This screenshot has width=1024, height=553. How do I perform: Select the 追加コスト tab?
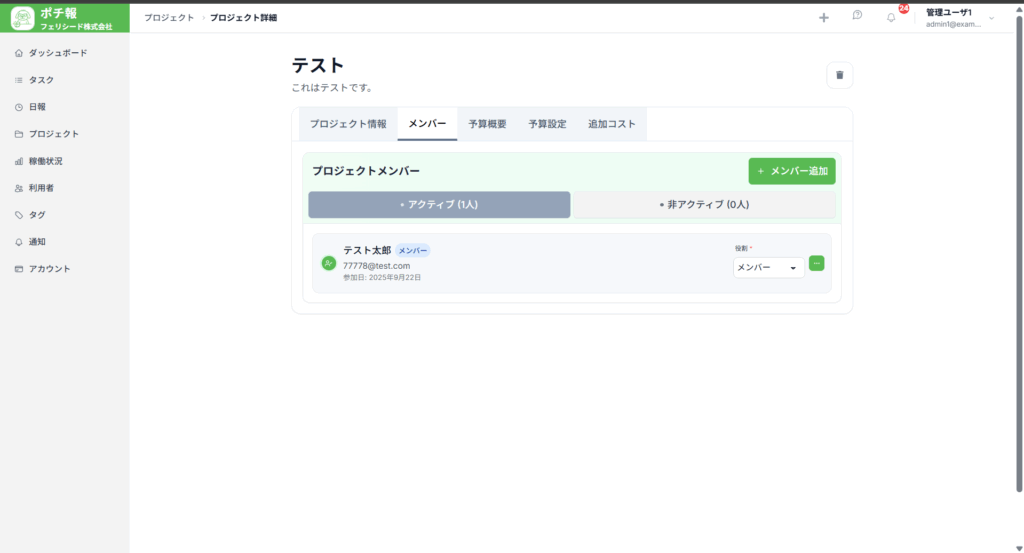coord(612,124)
